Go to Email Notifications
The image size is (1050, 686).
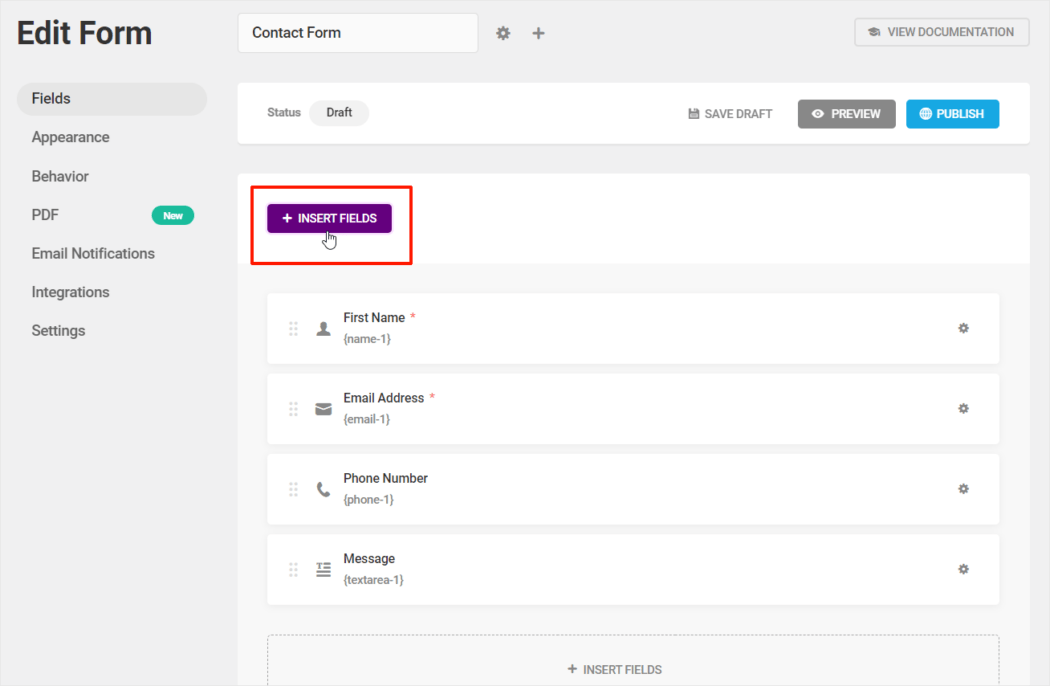(93, 253)
